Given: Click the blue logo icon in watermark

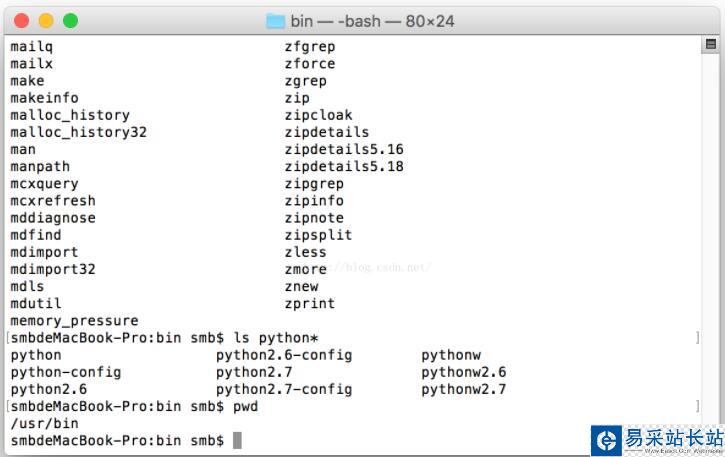Looking at the screenshot, I should click(x=606, y=440).
